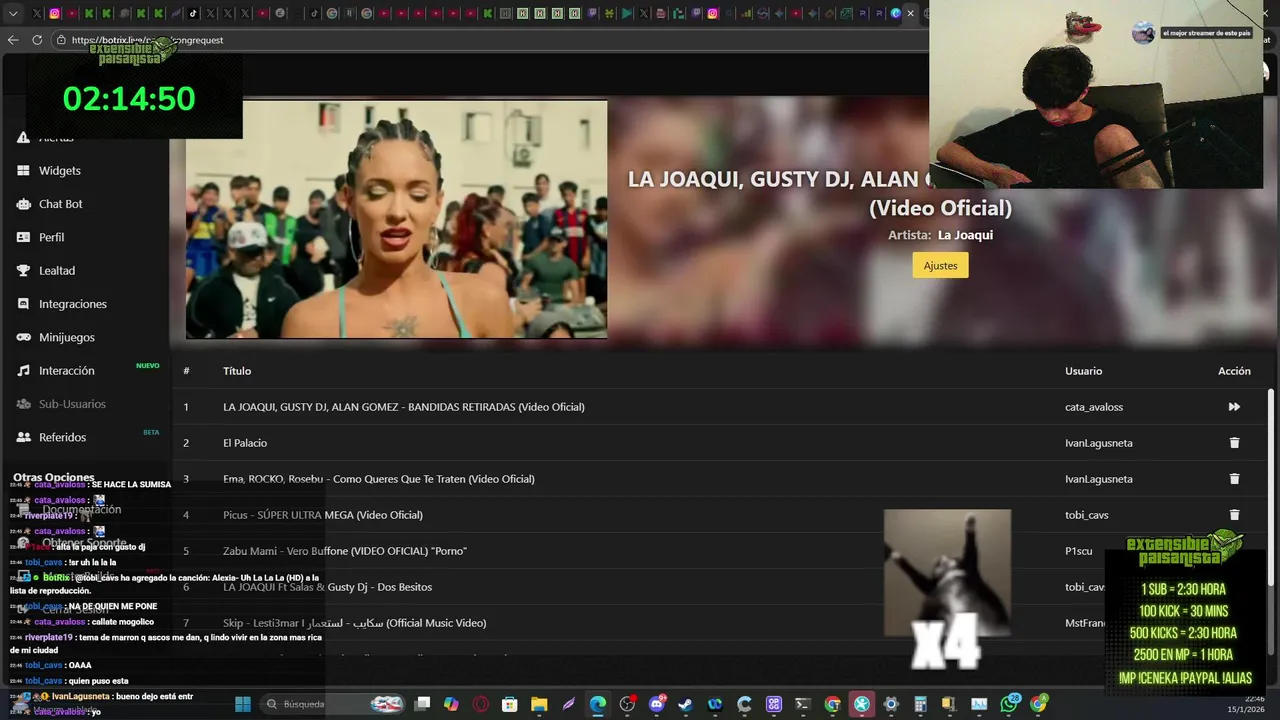The width and height of the screenshot is (1280, 720).
Task: Click user P1scu in the queue
Action: tap(1079, 551)
